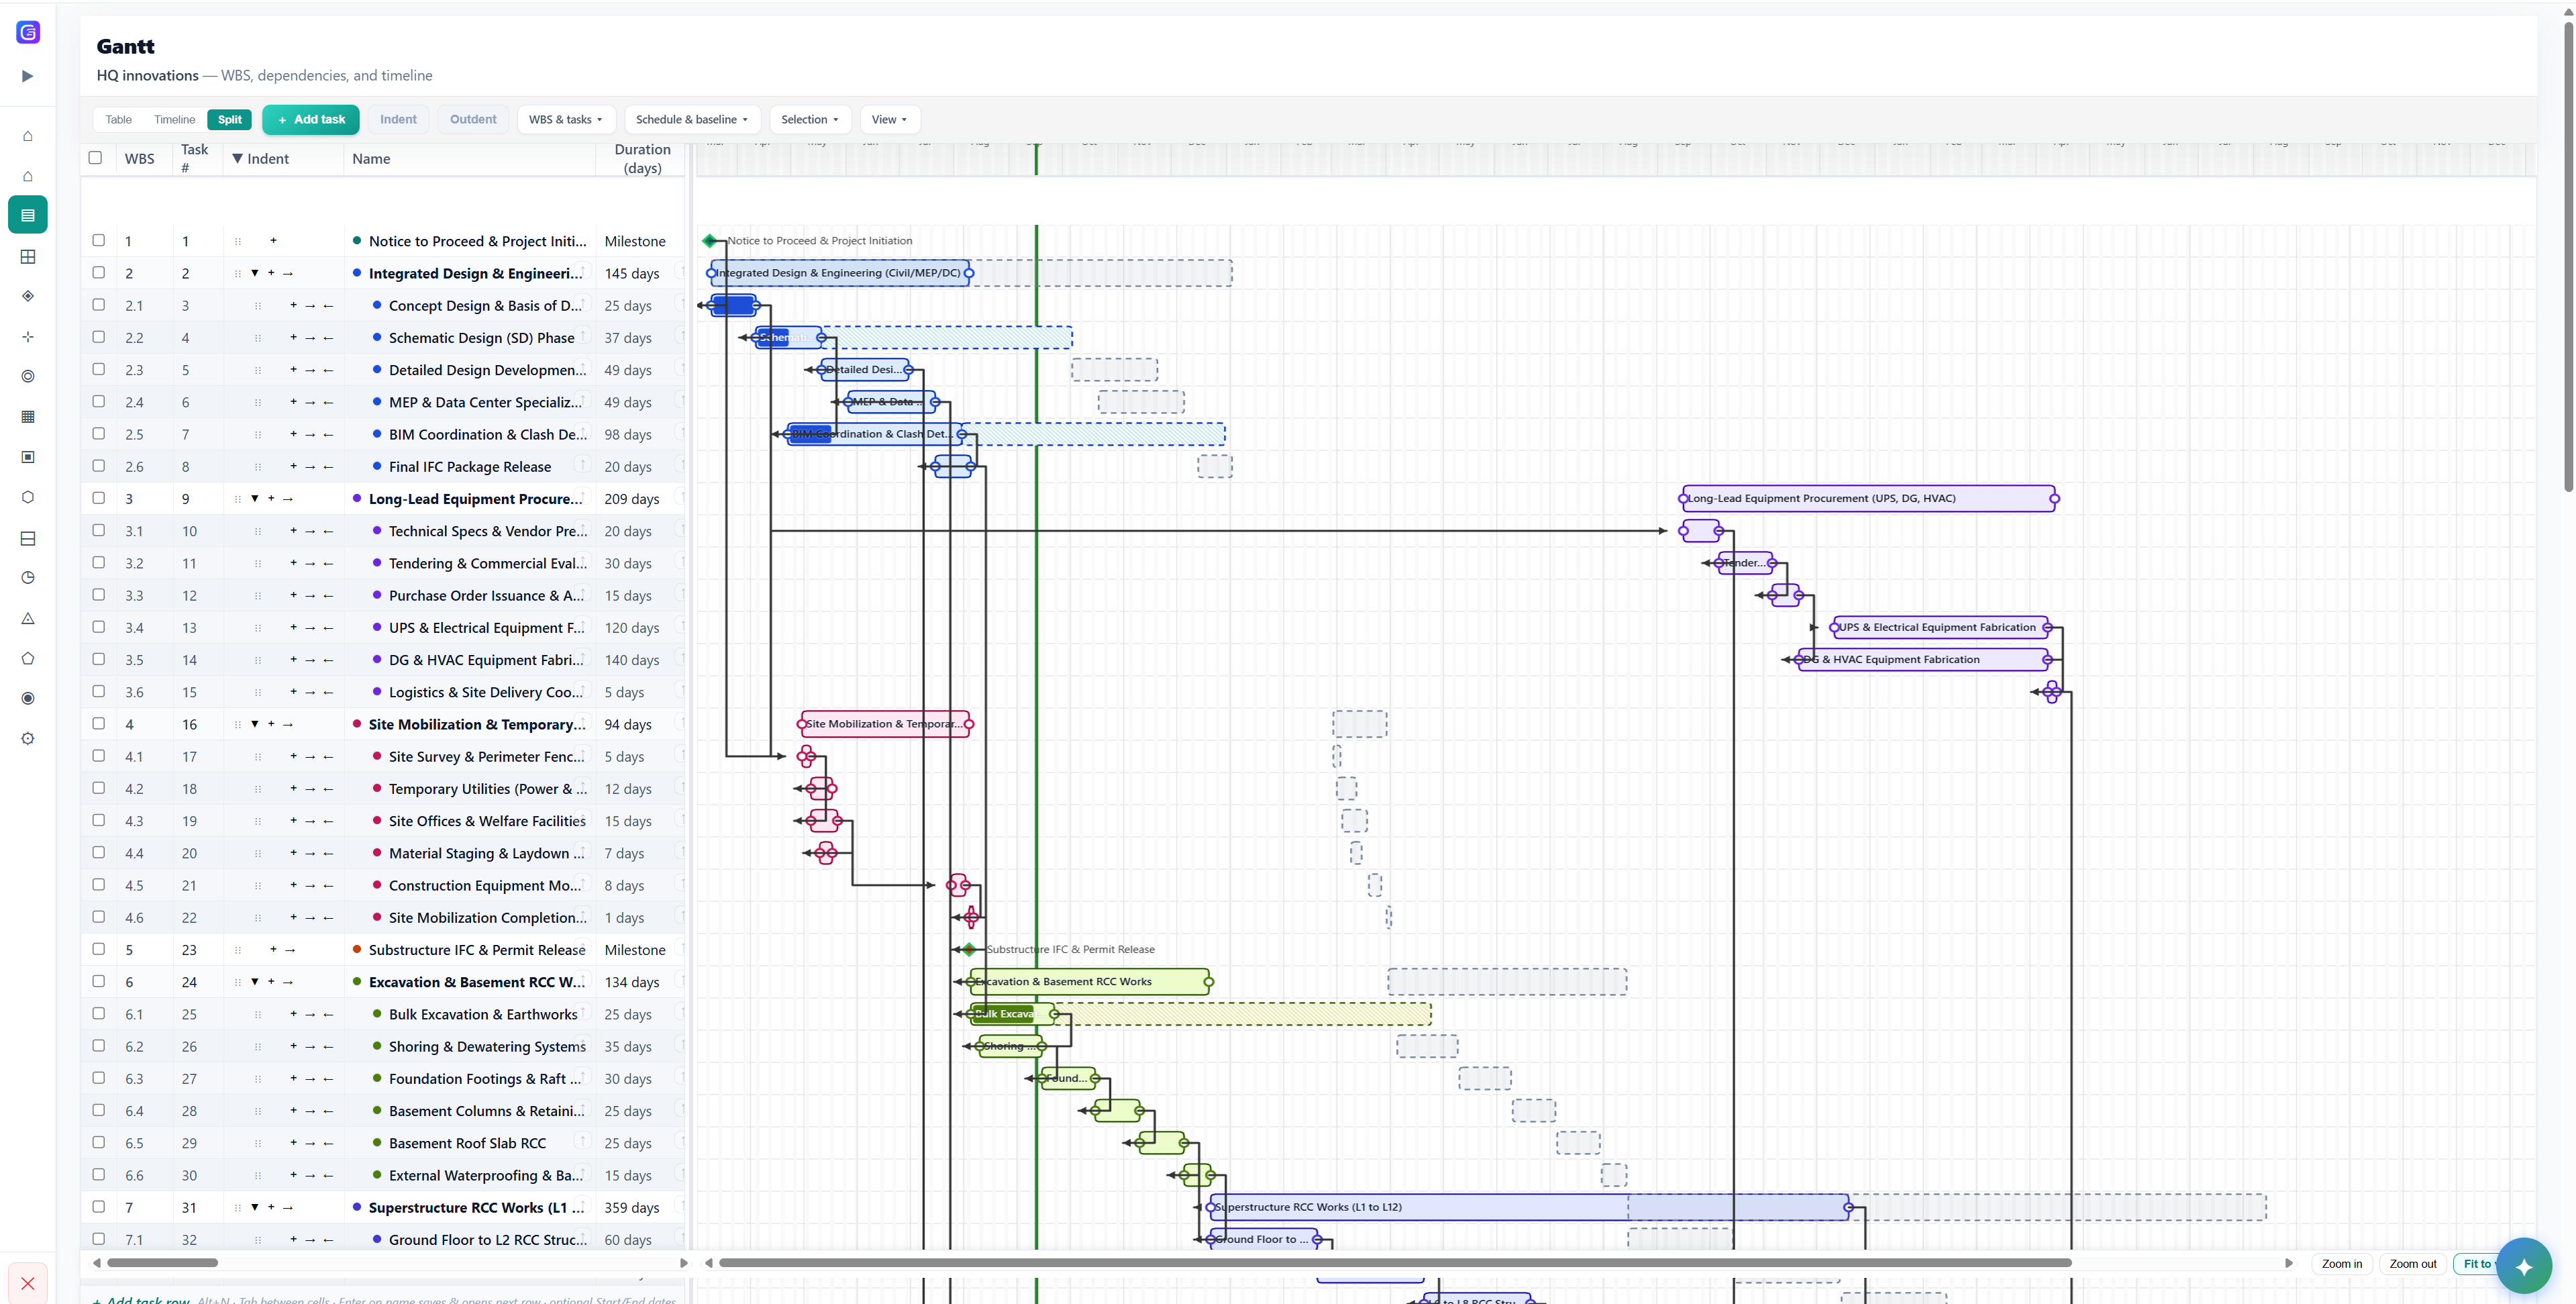The height and width of the screenshot is (1304, 2576).
Task: Open the square-in-square sidebar icon
Action: click(28, 457)
